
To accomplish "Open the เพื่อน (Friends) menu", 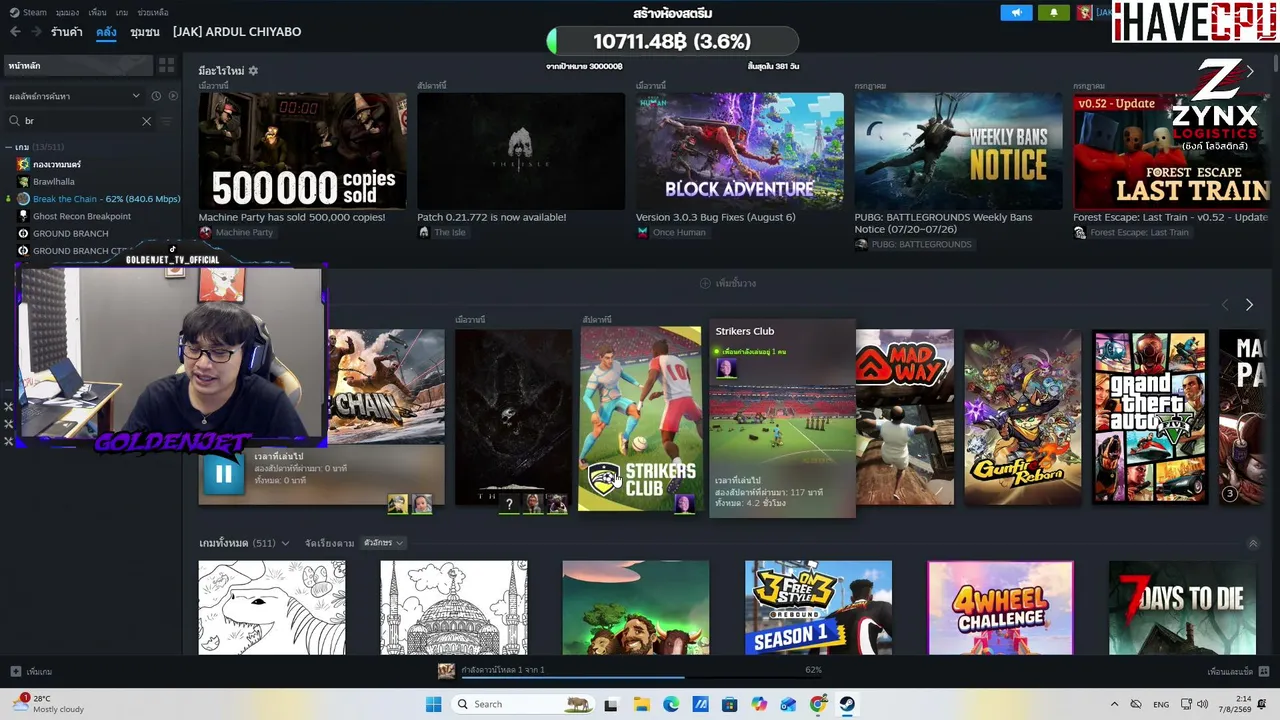I will (97, 13).
